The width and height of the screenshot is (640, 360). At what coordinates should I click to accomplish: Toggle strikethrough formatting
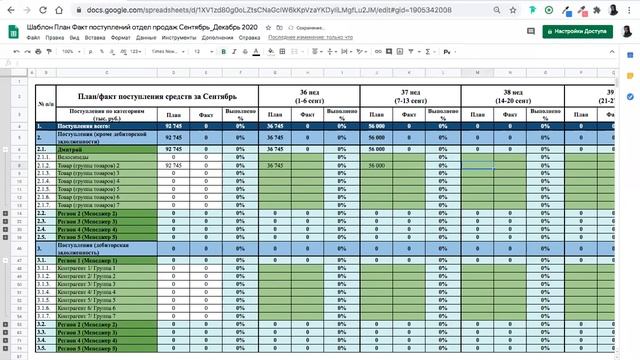(245, 52)
